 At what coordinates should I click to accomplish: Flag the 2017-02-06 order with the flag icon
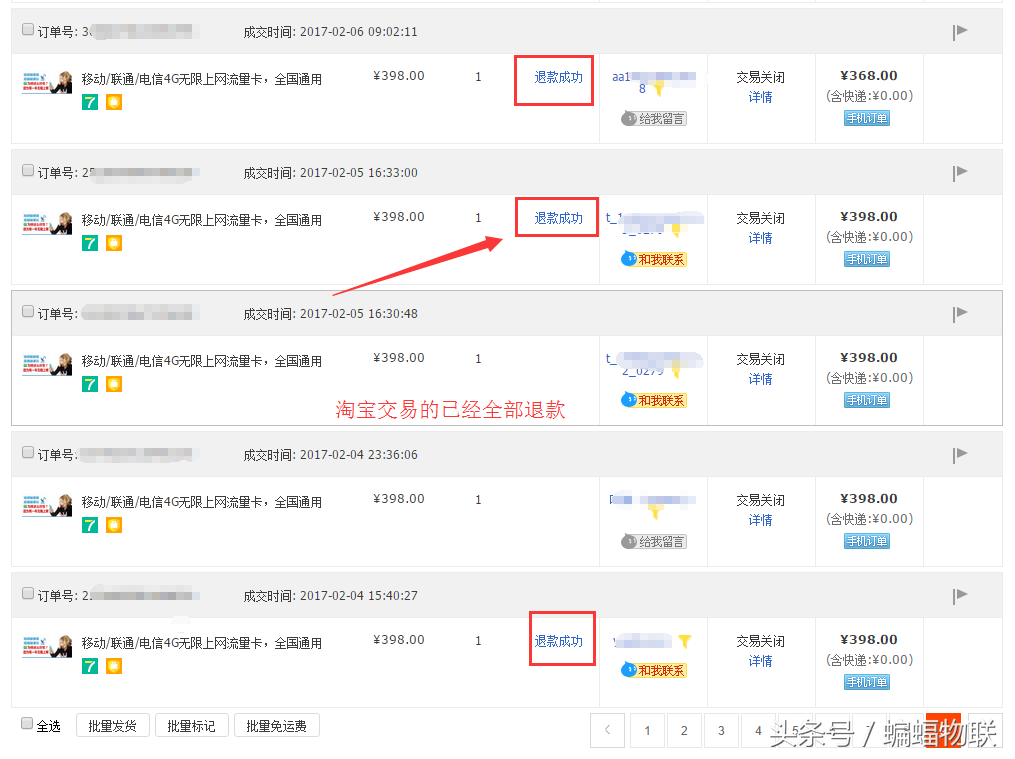coord(959,30)
